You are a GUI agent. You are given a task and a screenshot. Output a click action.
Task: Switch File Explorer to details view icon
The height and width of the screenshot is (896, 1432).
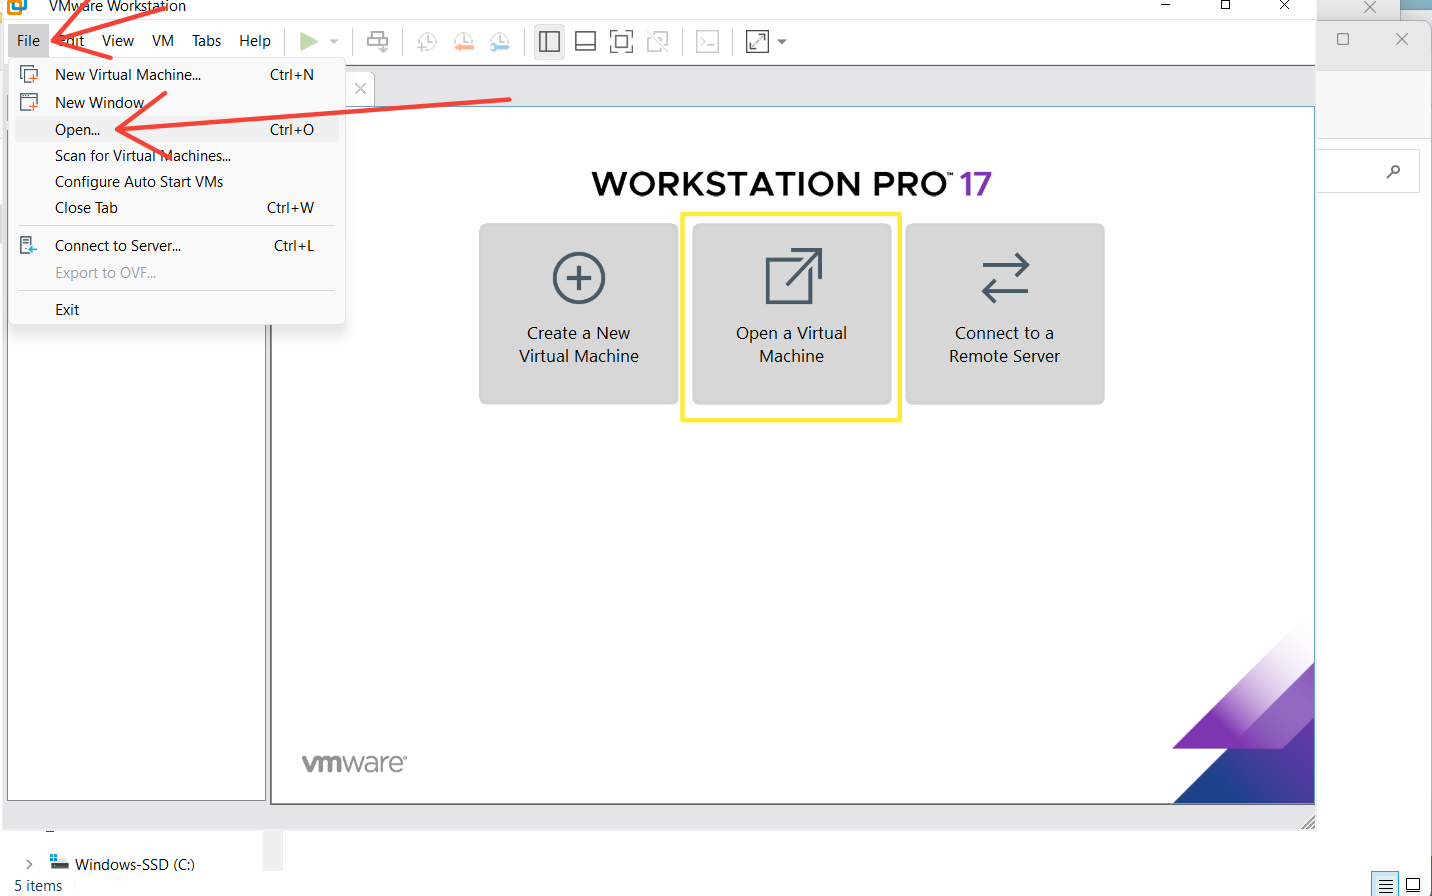(x=1385, y=885)
